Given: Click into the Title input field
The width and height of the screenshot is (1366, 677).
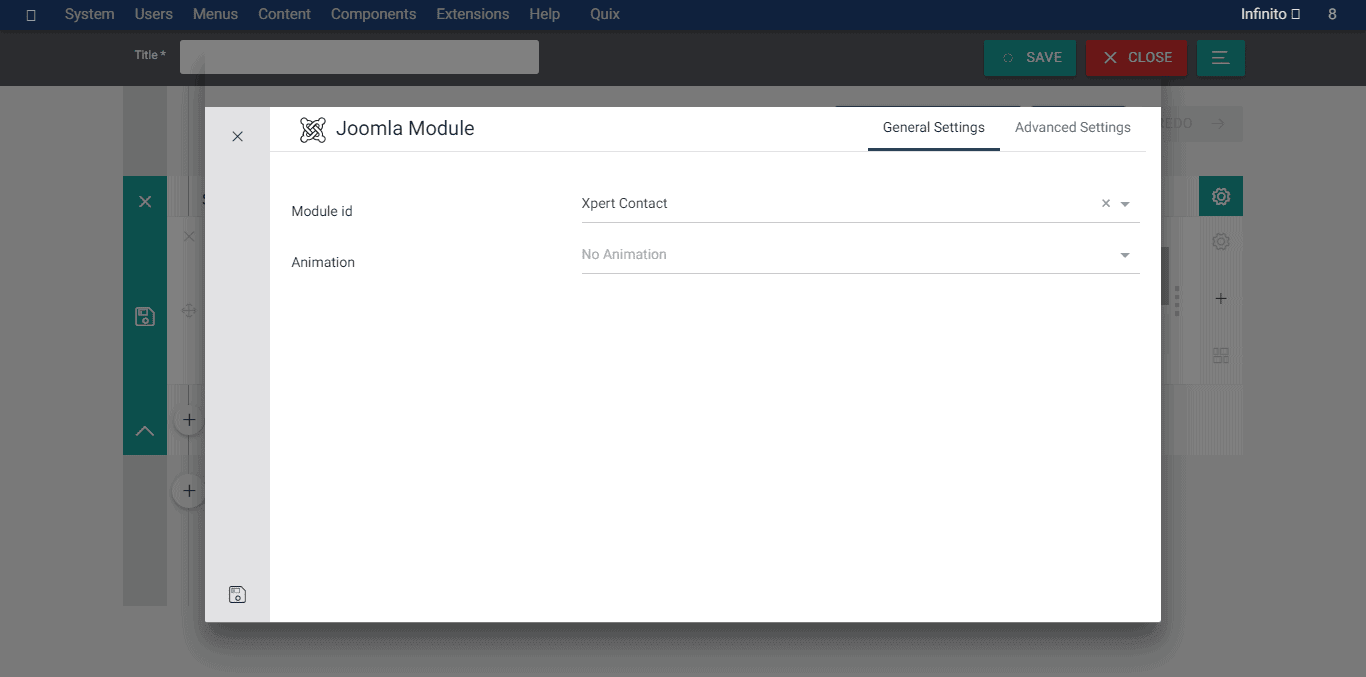Looking at the screenshot, I should pos(359,57).
